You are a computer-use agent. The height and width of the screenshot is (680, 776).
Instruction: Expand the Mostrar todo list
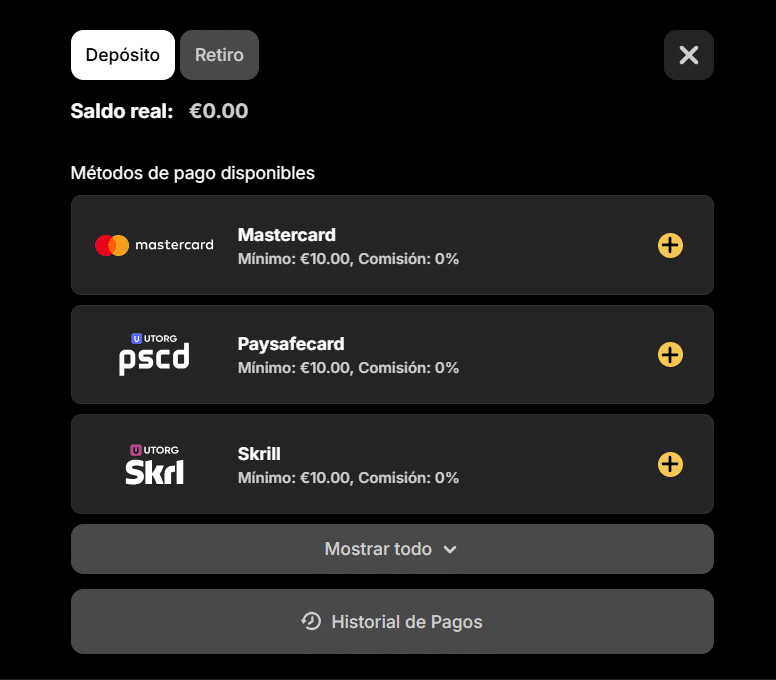[x=378, y=549]
